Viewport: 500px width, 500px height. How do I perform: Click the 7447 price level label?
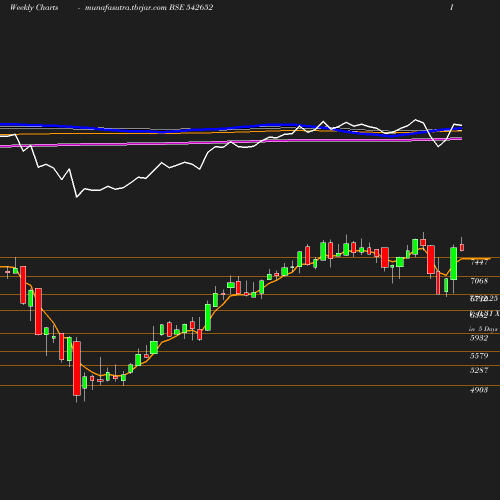coord(479,262)
